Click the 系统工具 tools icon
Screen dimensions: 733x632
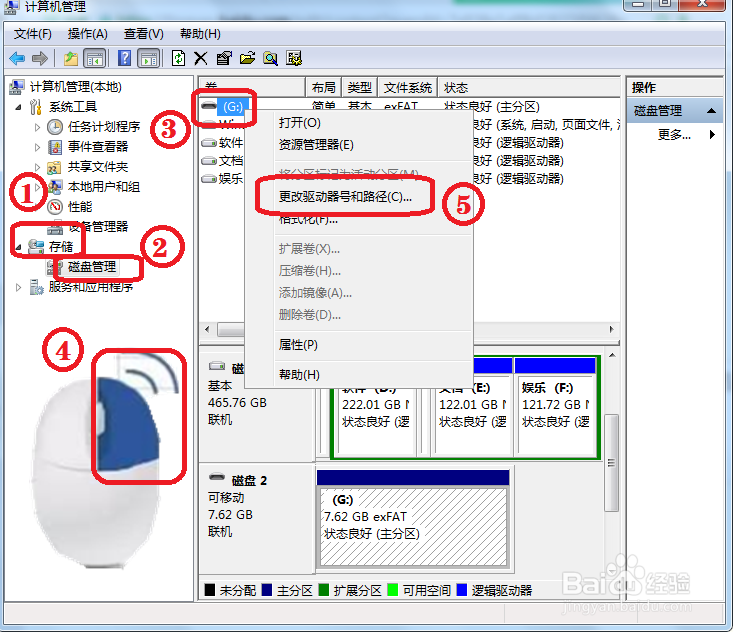coord(36,107)
